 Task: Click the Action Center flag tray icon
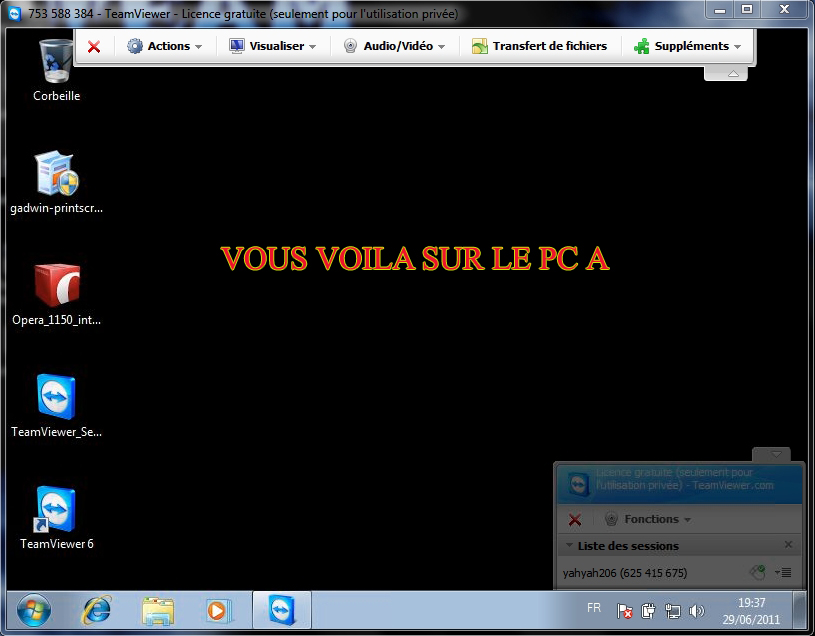point(624,611)
